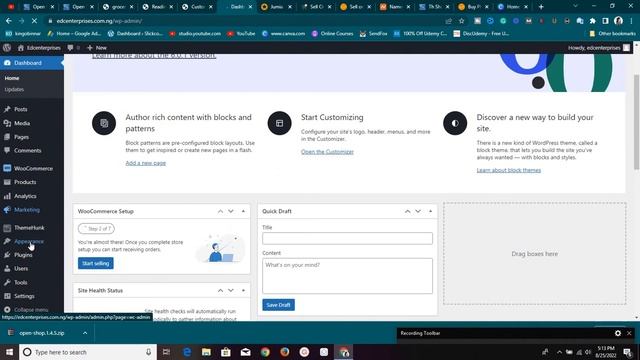Click the Step 2 of 7 badge

pos(96,229)
